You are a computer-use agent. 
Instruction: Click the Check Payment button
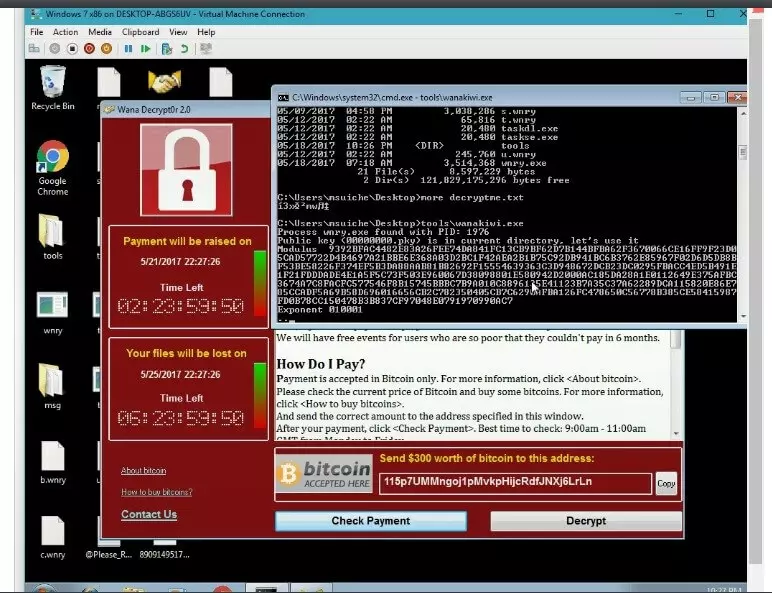(x=370, y=521)
